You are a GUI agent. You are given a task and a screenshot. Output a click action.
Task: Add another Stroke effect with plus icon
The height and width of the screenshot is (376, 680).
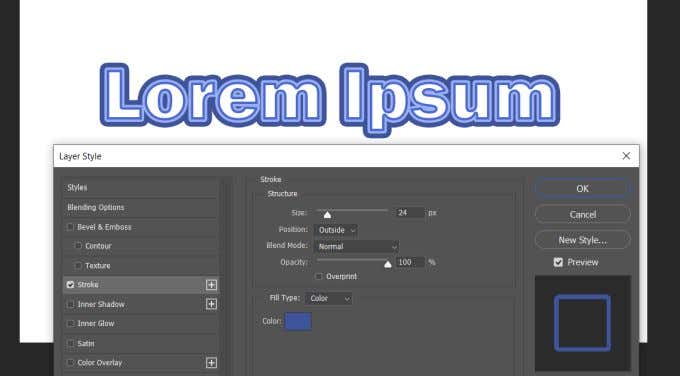pyautogui.click(x=211, y=284)
